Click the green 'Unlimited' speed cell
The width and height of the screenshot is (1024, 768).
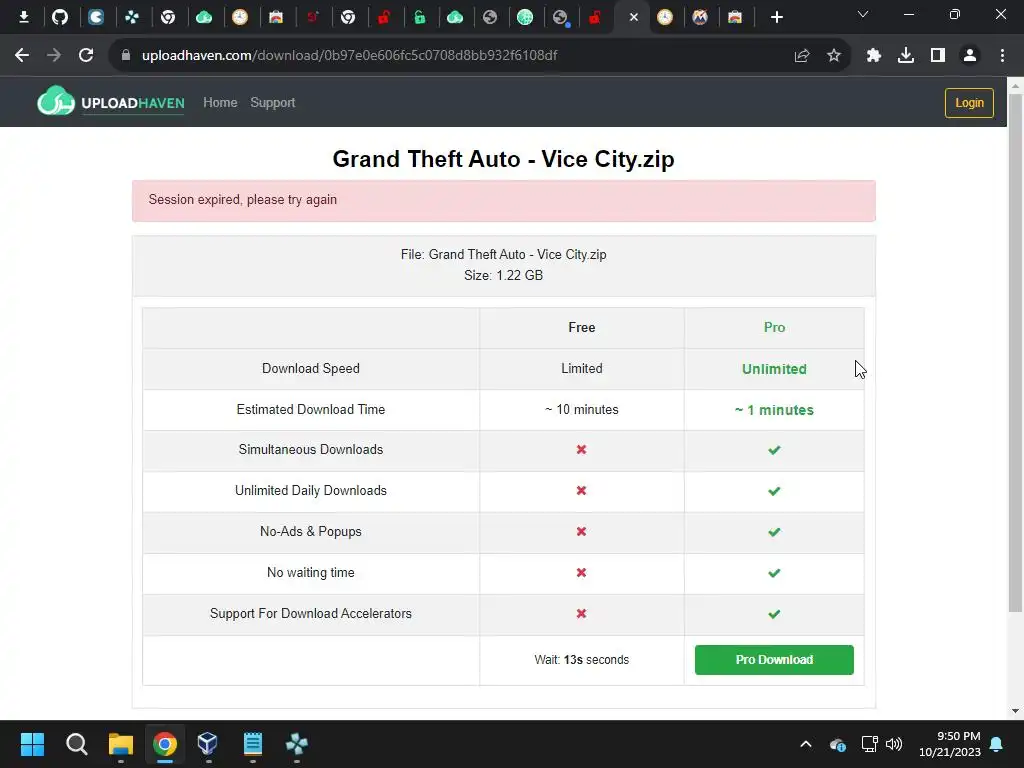774,369
